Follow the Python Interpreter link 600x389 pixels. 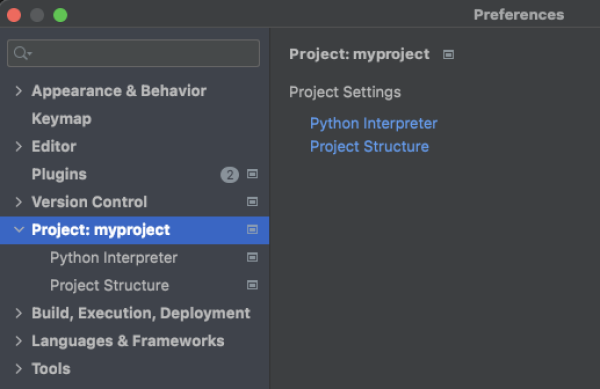(373, 124)
